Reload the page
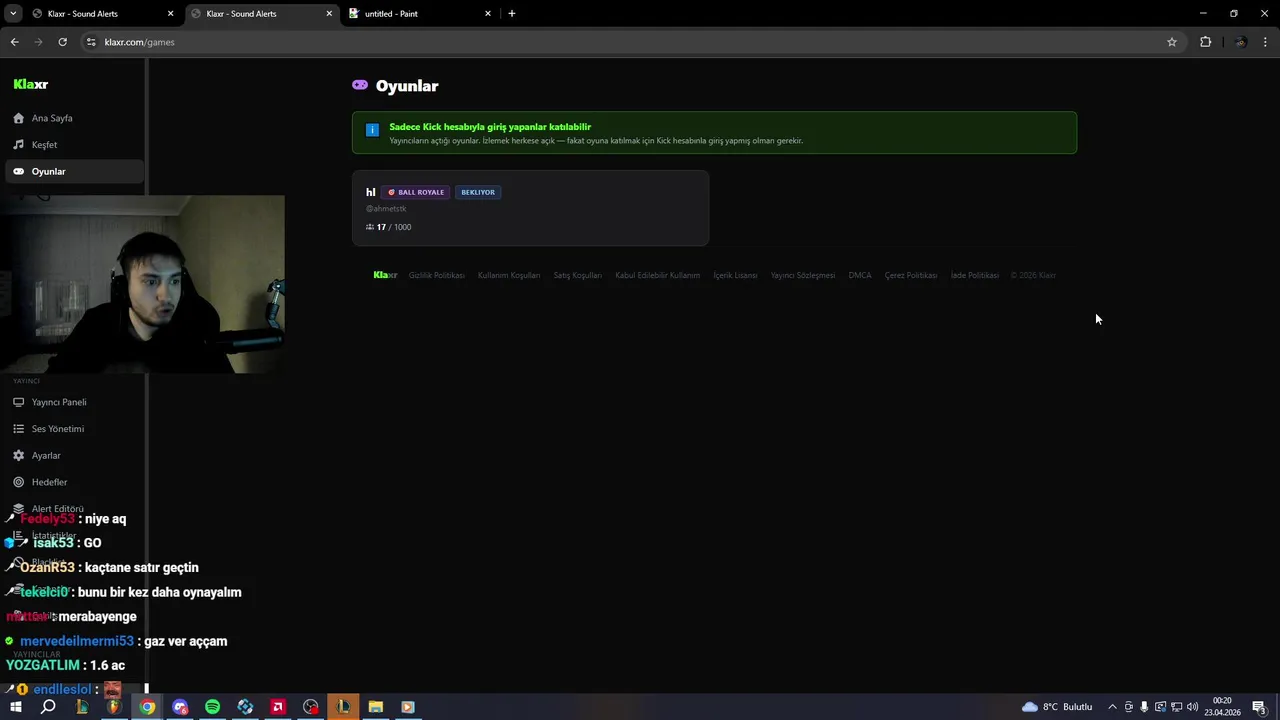 click(62, 42)
